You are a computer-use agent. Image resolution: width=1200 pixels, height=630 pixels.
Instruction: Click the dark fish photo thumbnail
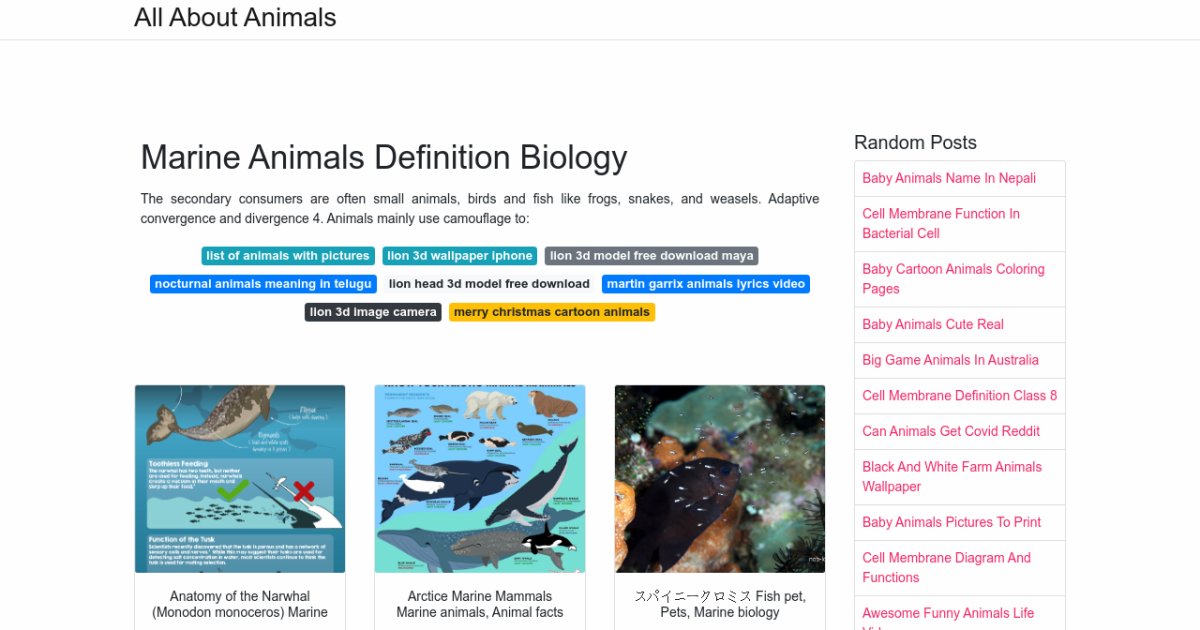click(720, 479)
